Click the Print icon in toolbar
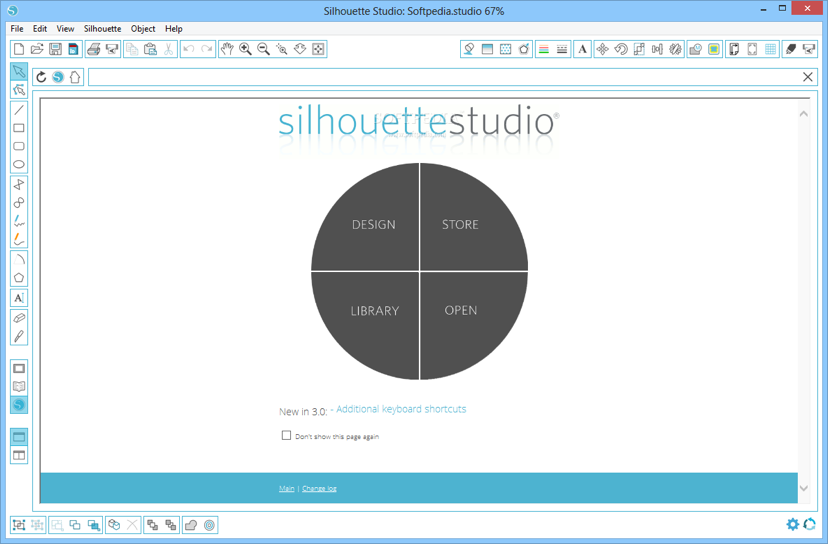 (93, 49)
